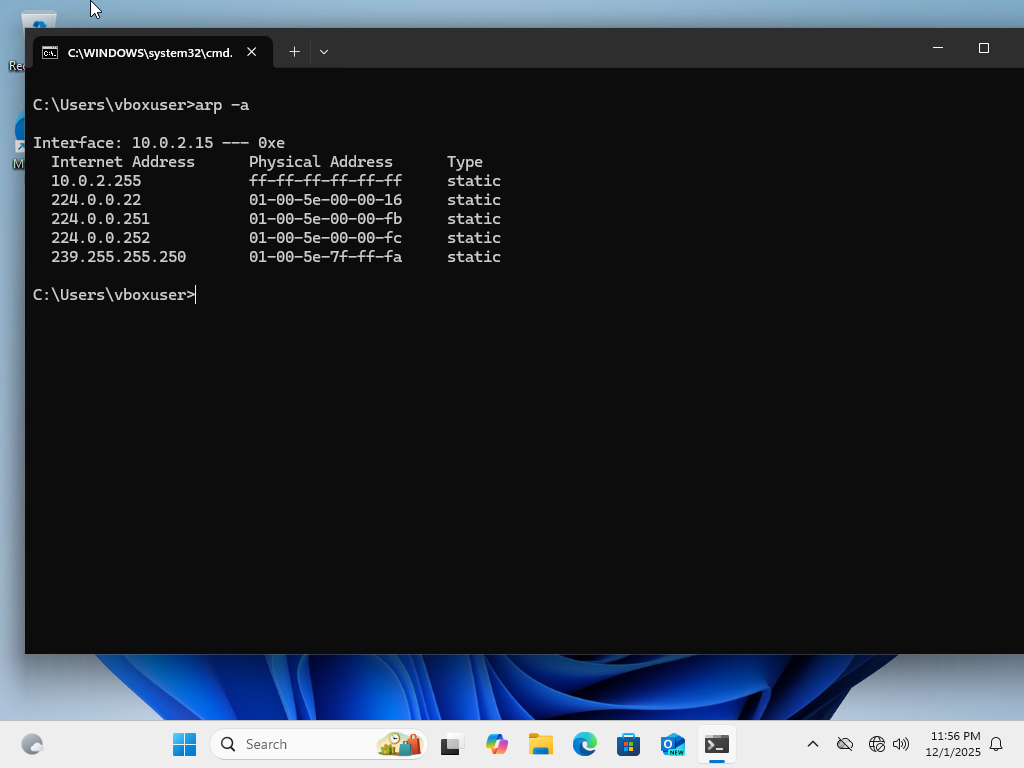Open the new Outlook app
This screenshot has width=1024, height=768.
click(672, 744)
